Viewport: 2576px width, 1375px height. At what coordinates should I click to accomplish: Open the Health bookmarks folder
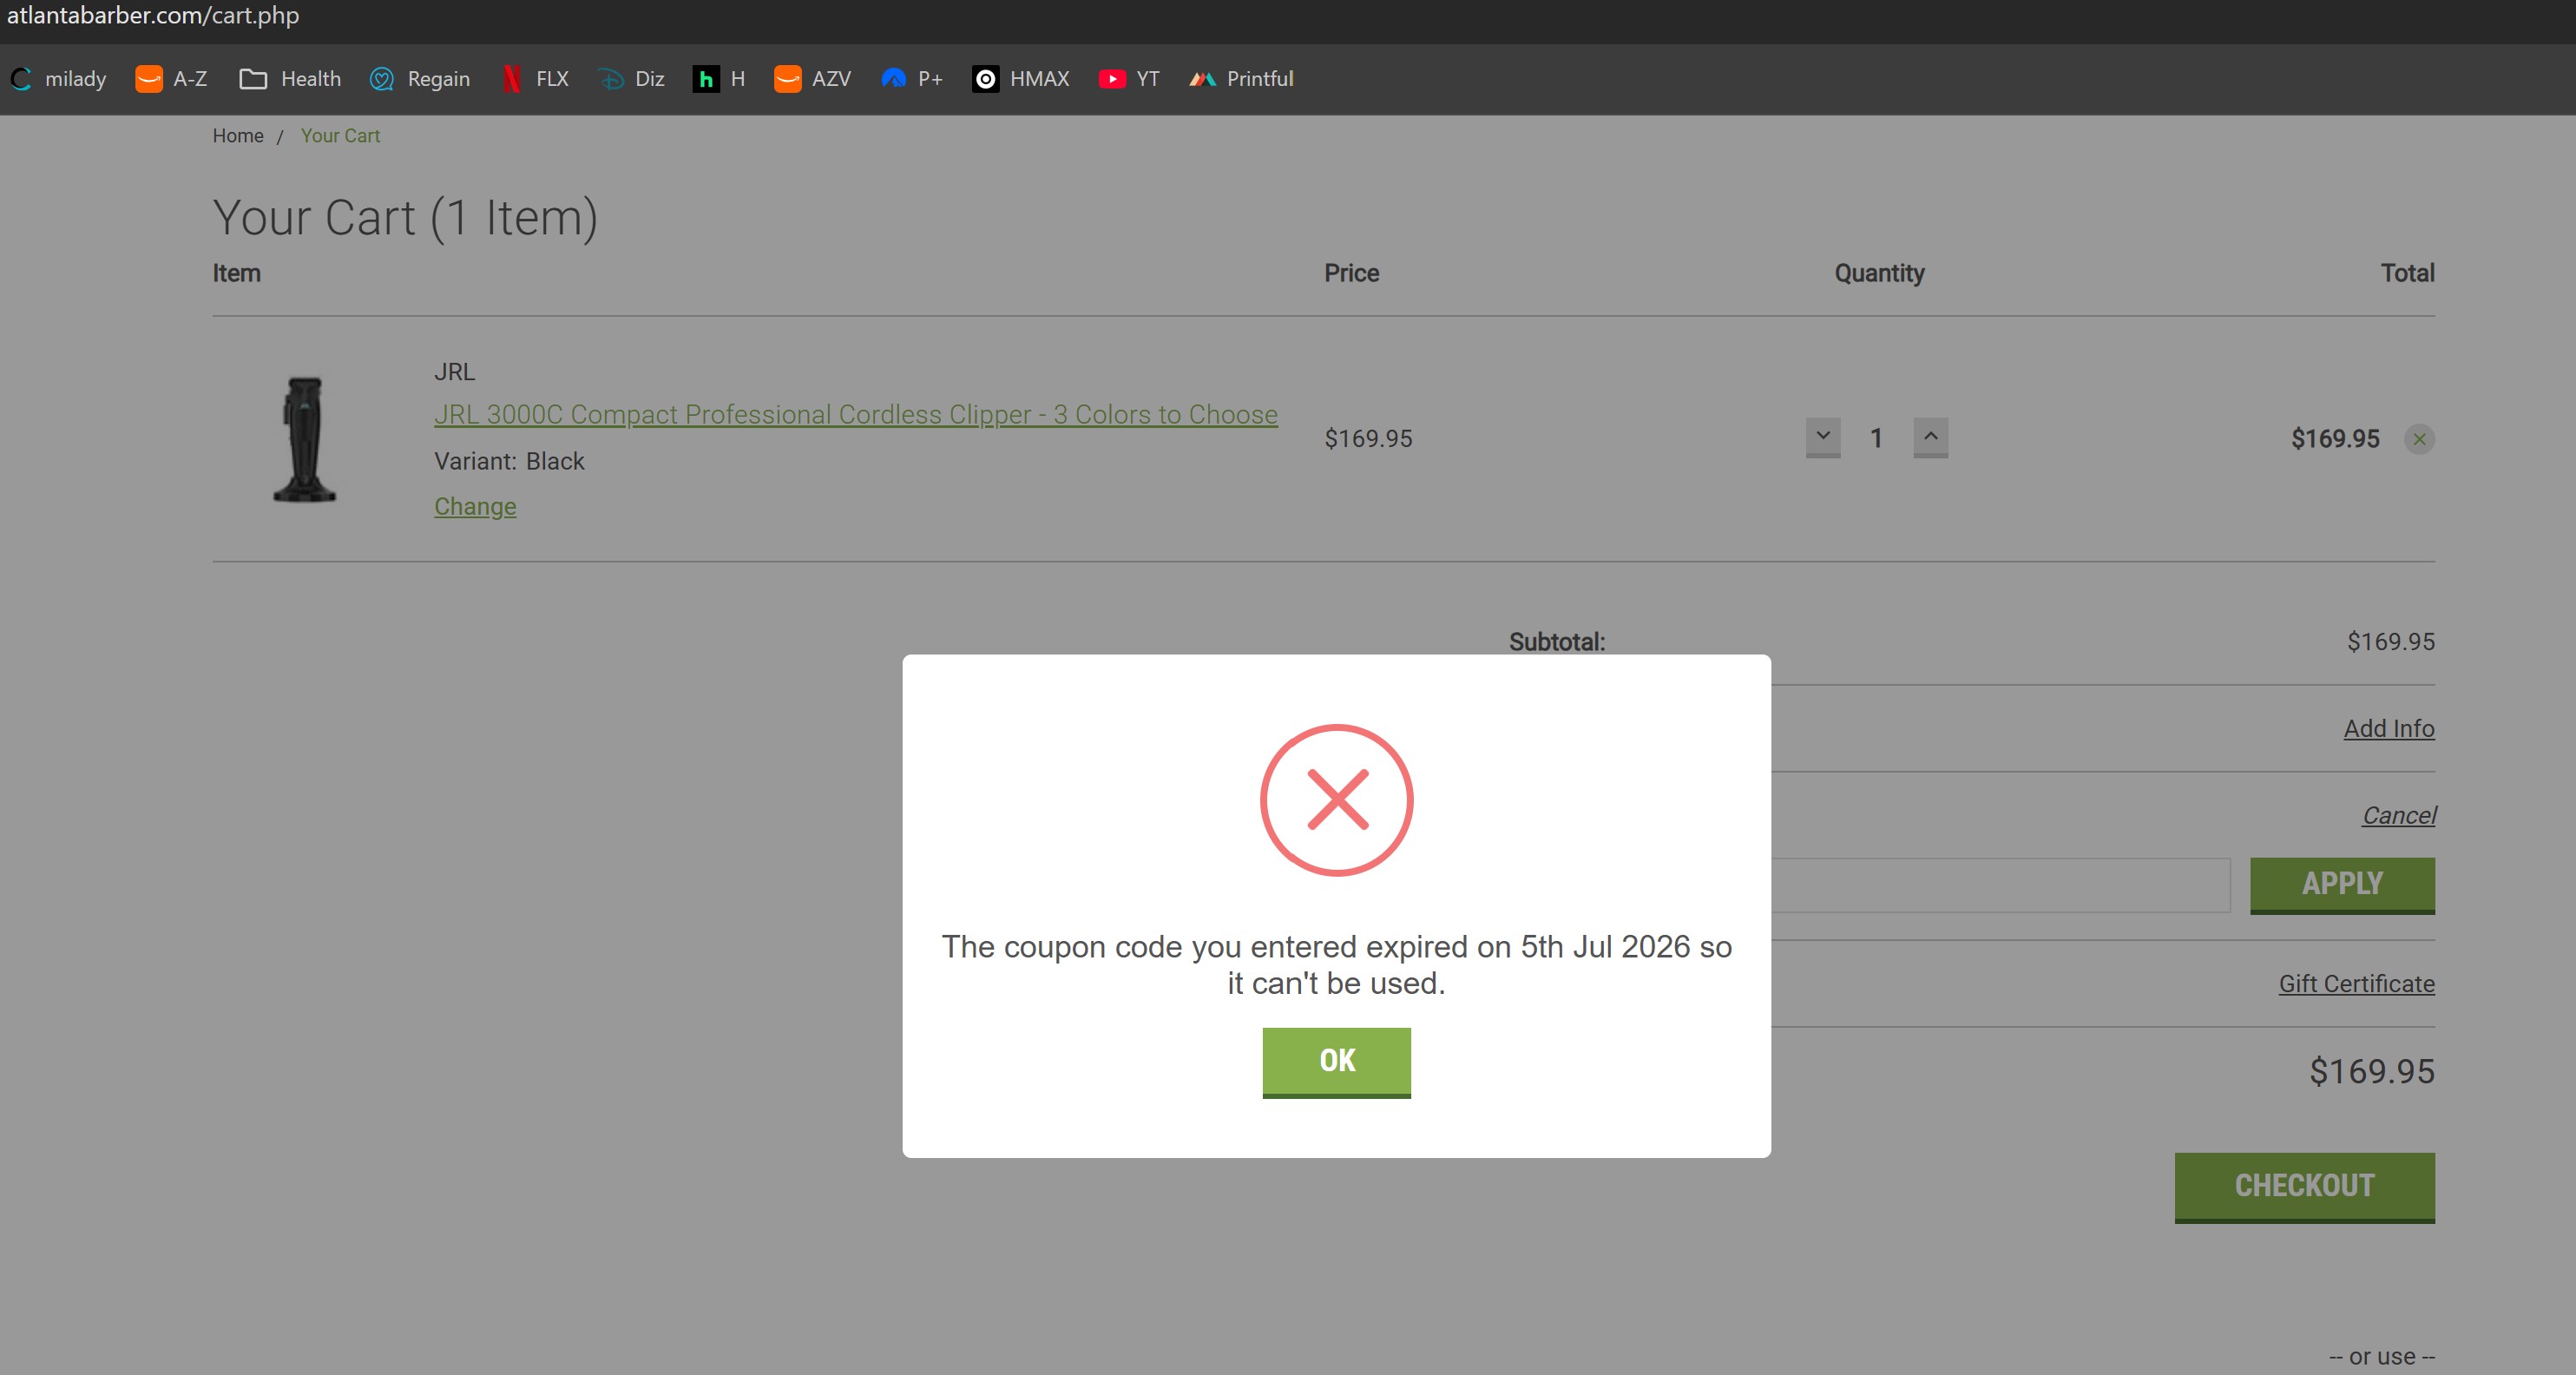pyautogui.click(x=291, y=79)
